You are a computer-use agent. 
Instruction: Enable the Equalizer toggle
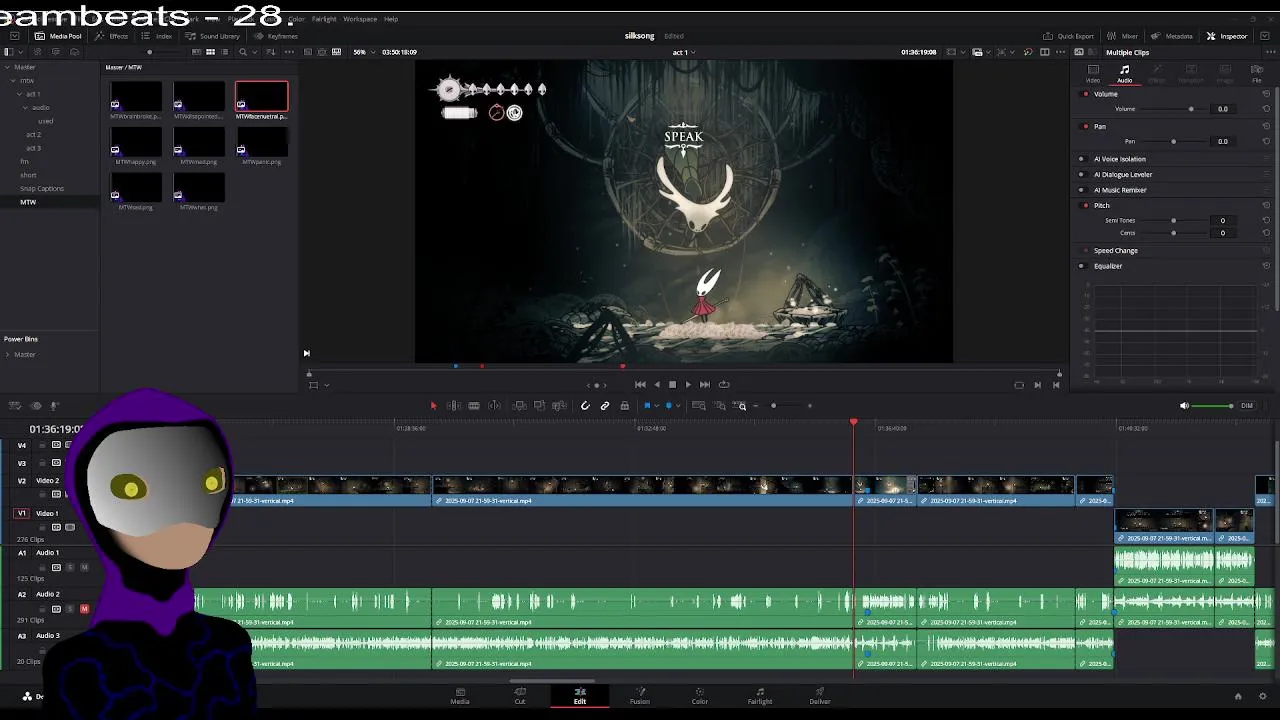[1081, 266]
